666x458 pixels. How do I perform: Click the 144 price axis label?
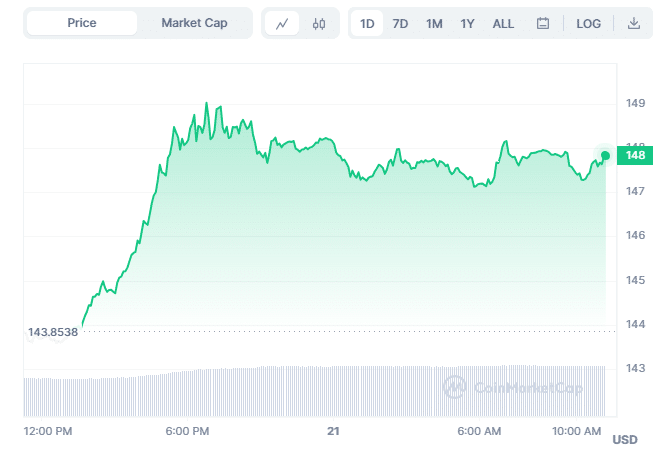pyautogui.click(x=635, y=324)
